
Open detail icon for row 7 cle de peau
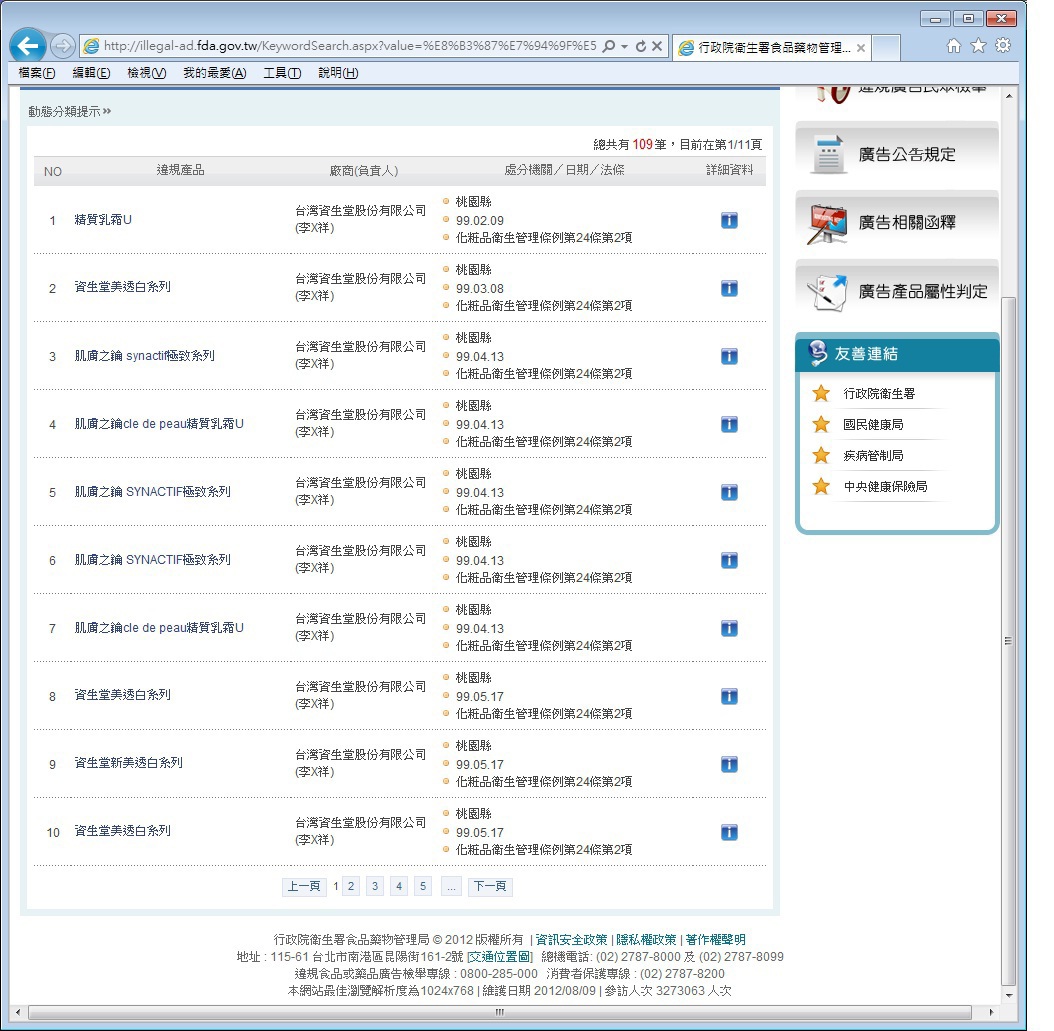tap(729, 628)
